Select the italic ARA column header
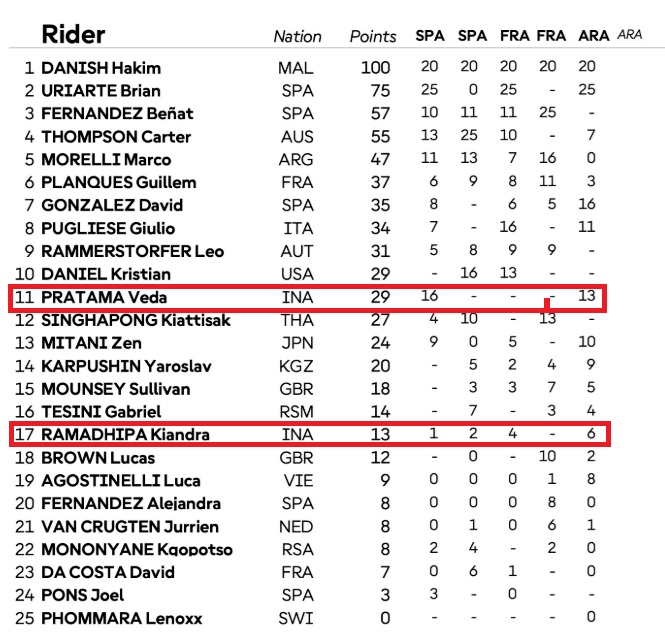Viewport: 665px width, 640px height. point(629,35)
